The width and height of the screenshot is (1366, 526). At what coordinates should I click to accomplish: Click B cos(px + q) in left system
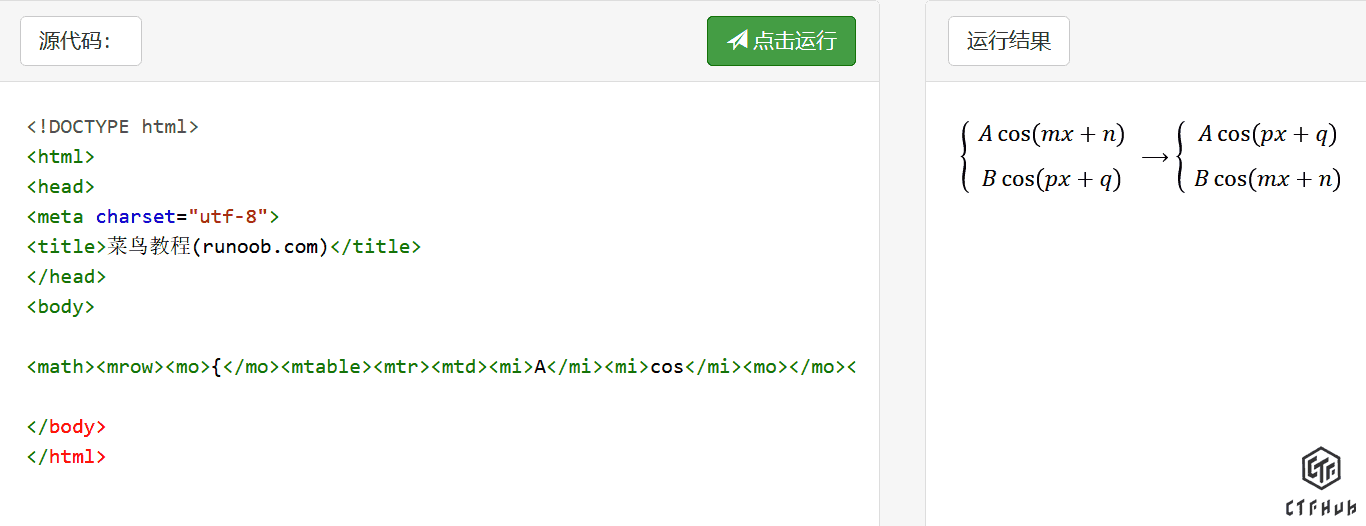(1051, 180)
